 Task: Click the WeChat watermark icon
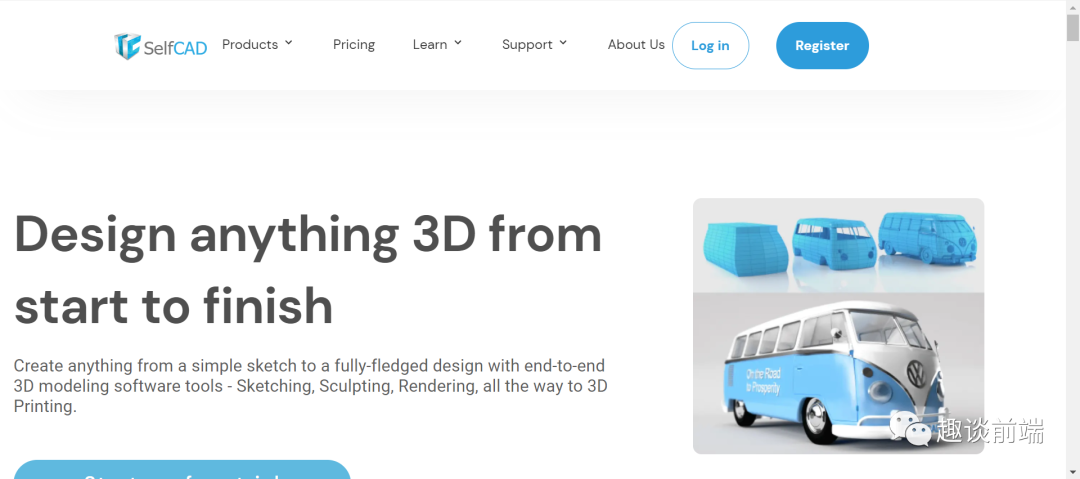[911, 429]
